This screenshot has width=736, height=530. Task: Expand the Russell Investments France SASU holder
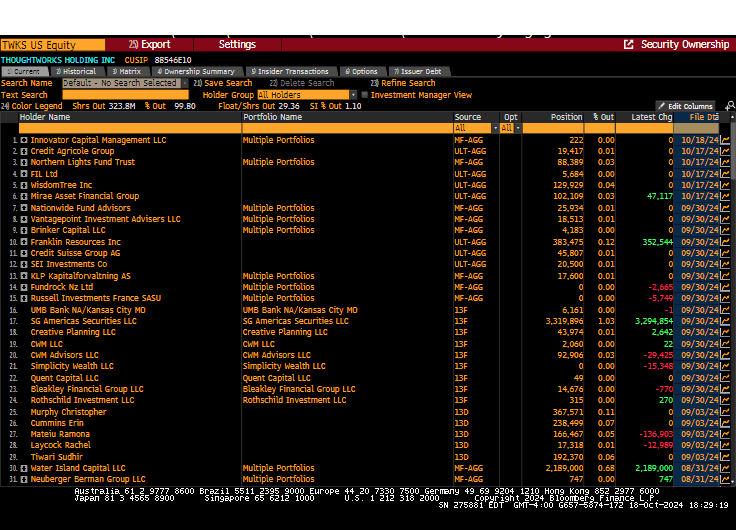[24, 299]
